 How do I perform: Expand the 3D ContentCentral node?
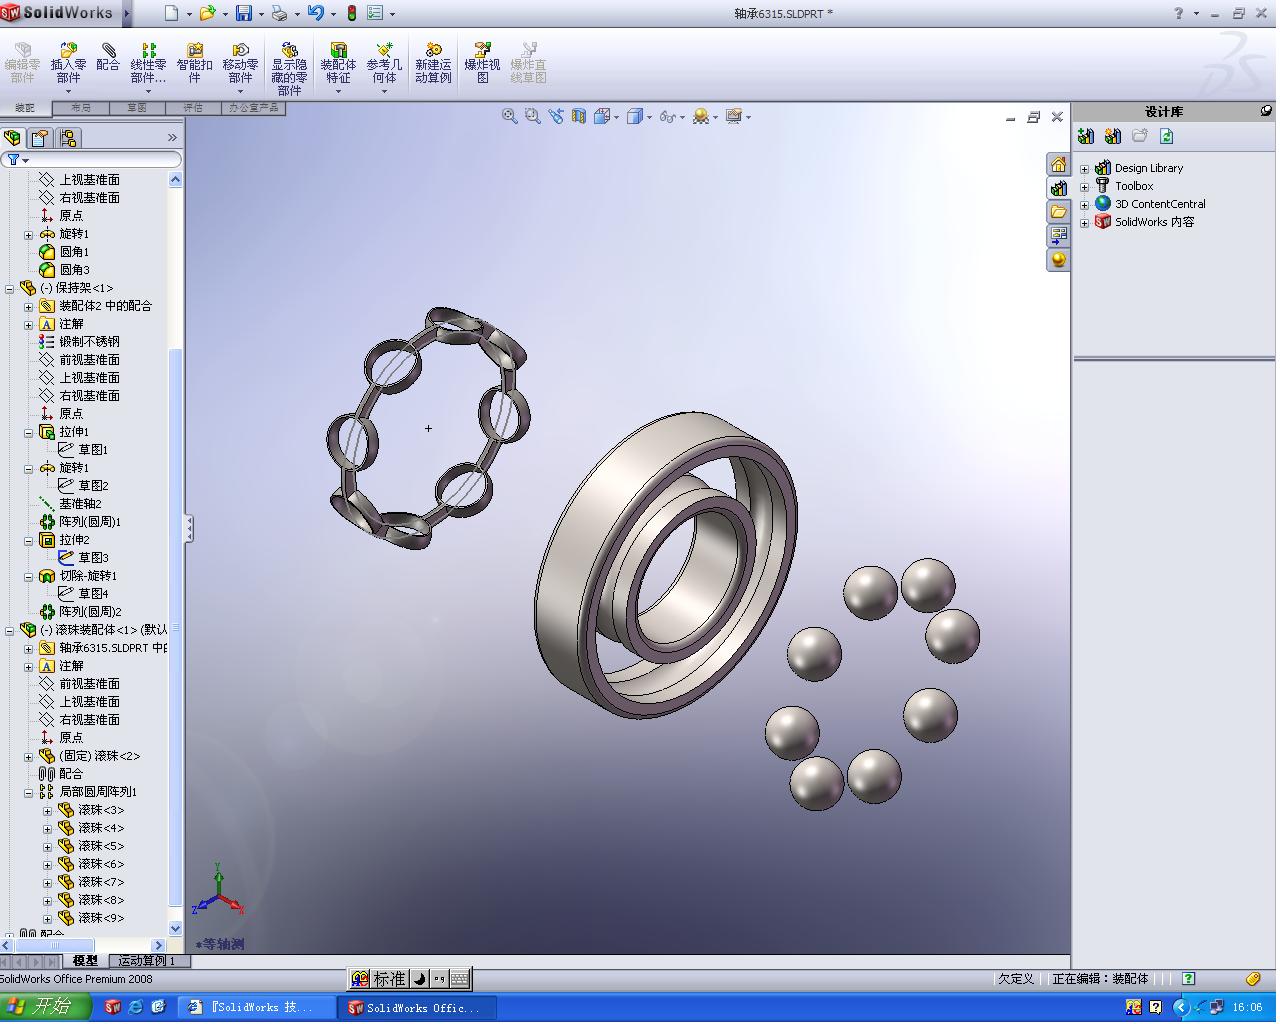click(1085, 205)
